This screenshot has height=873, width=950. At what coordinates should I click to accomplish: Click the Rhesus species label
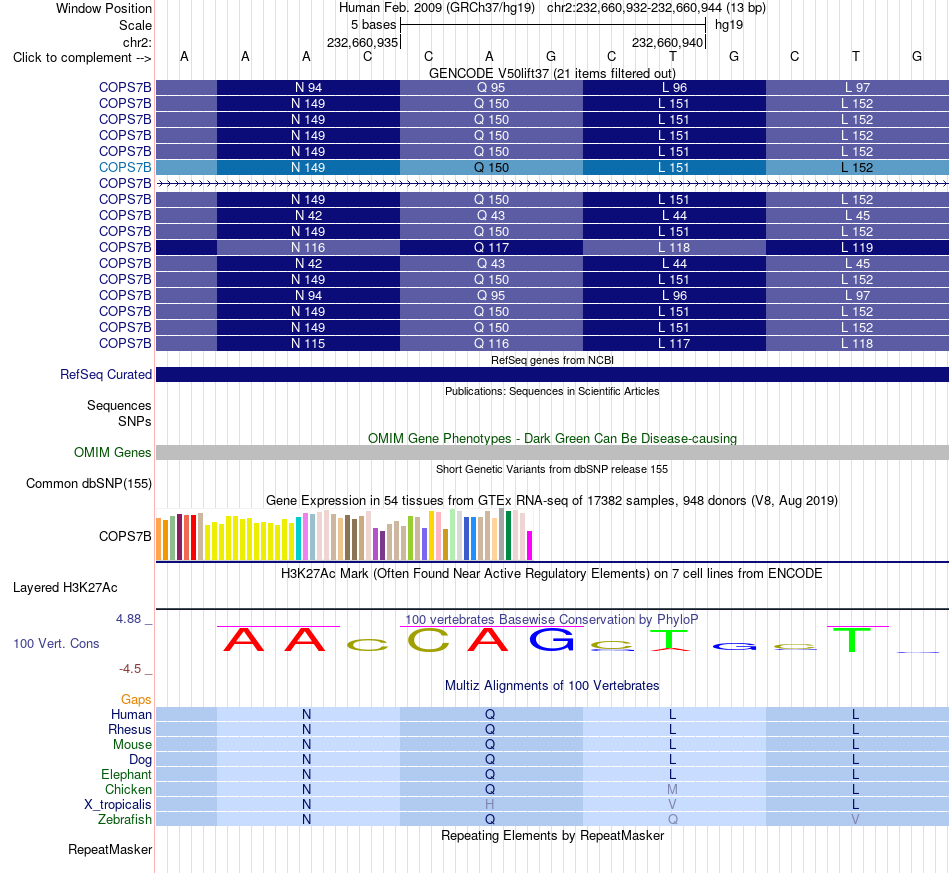pos(130,729)
